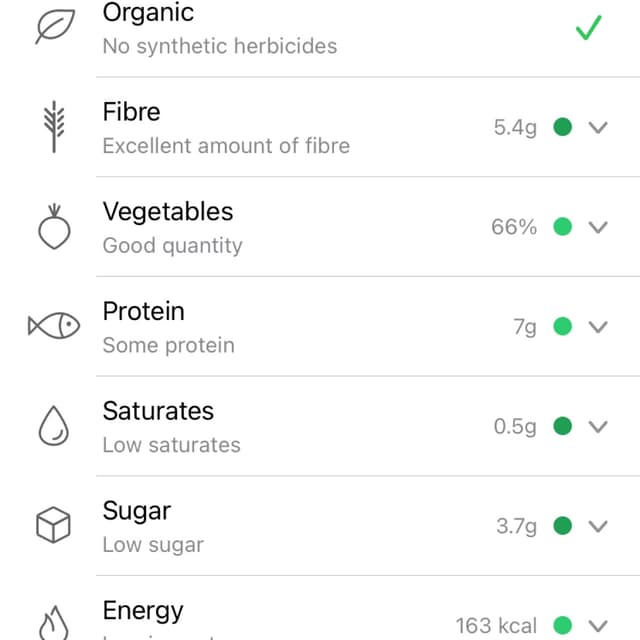The width and height of the screenshot is (640, 640).
Task: Expand the Saturates details chevron
Action: 598,427
